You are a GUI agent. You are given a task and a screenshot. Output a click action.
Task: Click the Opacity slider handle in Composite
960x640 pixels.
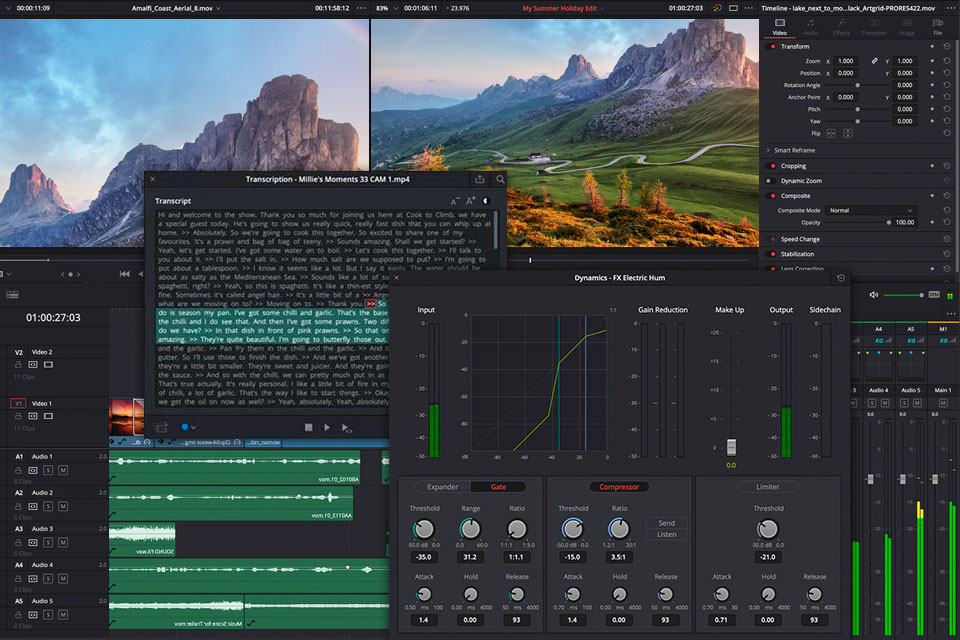889,222
